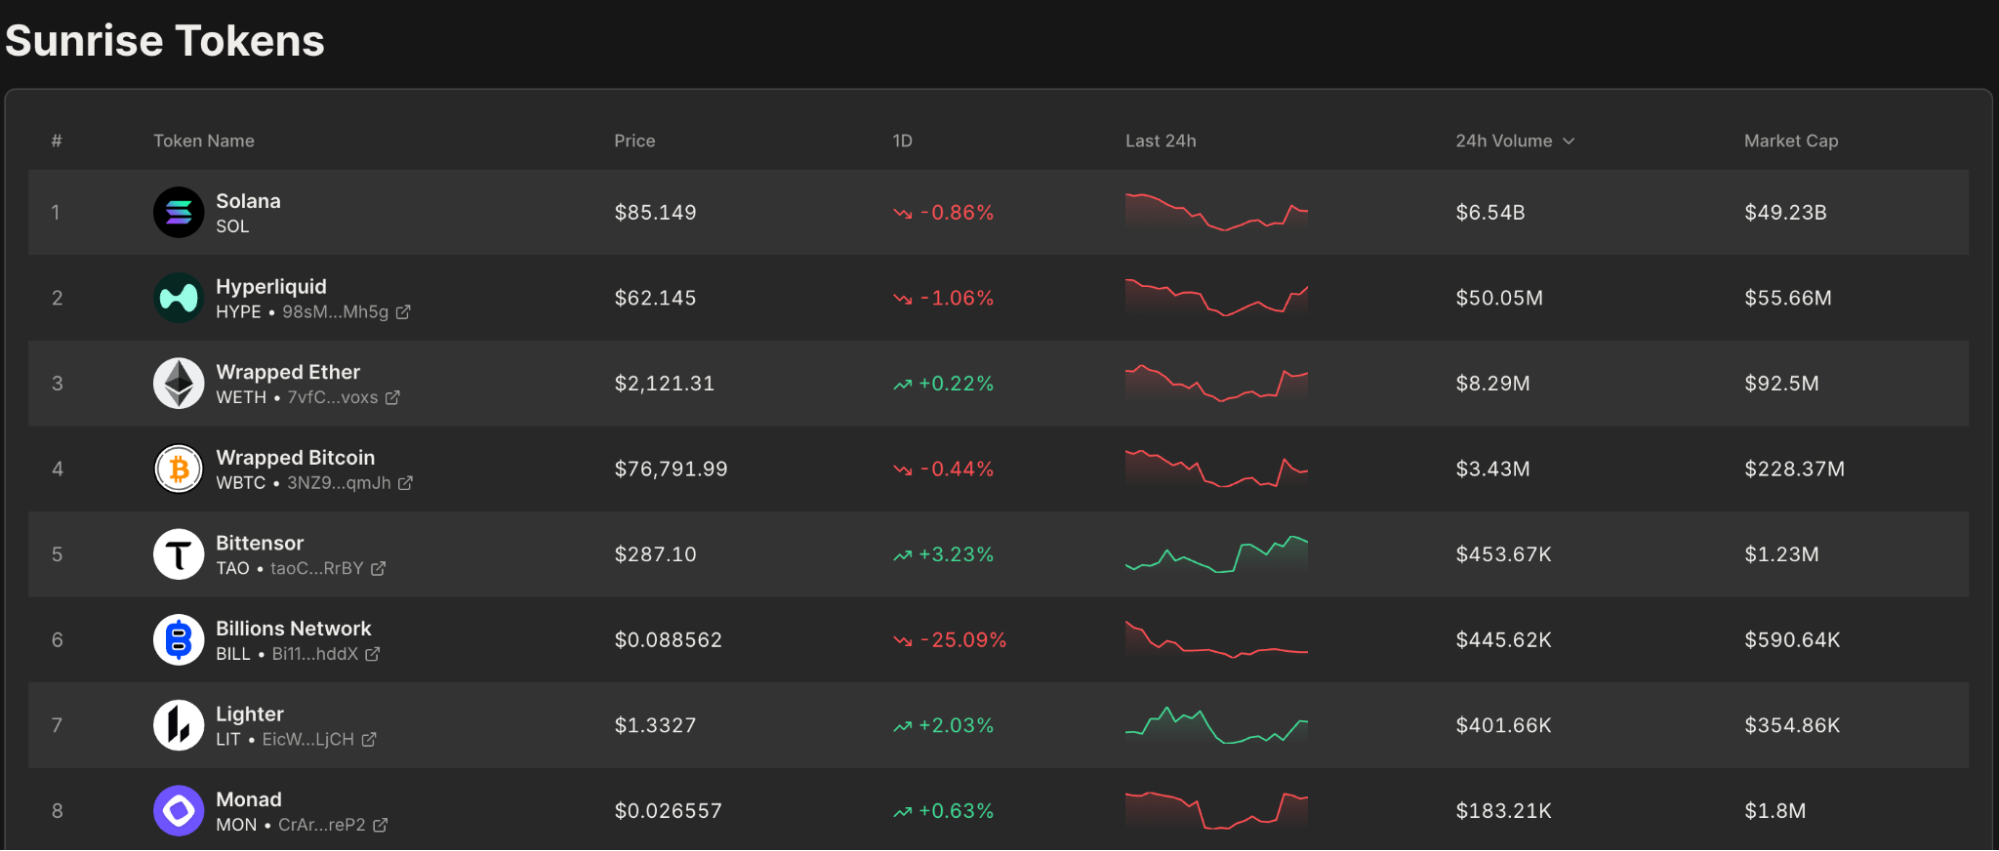Click the downtrend arrow beside Wrapped Bitcoin -0.44%
Screen dimensions: 1999x851
tap(903, 469)
